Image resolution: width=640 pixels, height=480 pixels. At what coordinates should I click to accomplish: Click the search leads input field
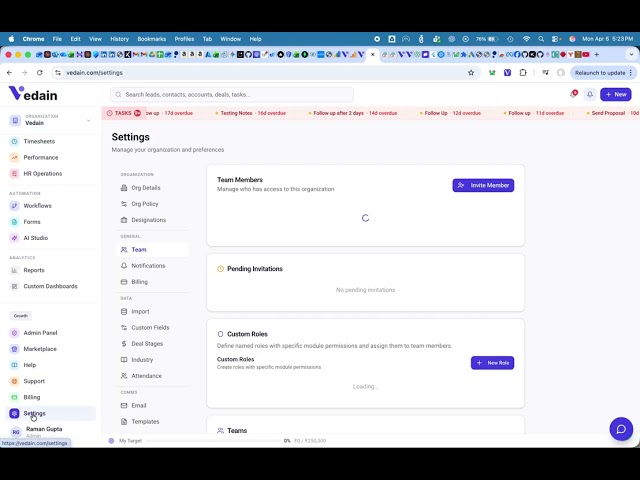[232, 94]
